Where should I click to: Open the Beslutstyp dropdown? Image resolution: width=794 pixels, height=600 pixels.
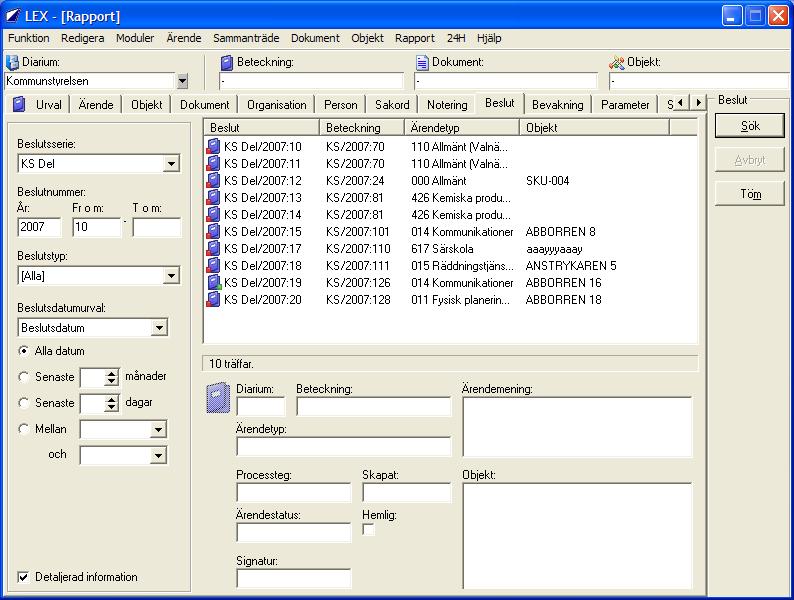coord(171,276)
